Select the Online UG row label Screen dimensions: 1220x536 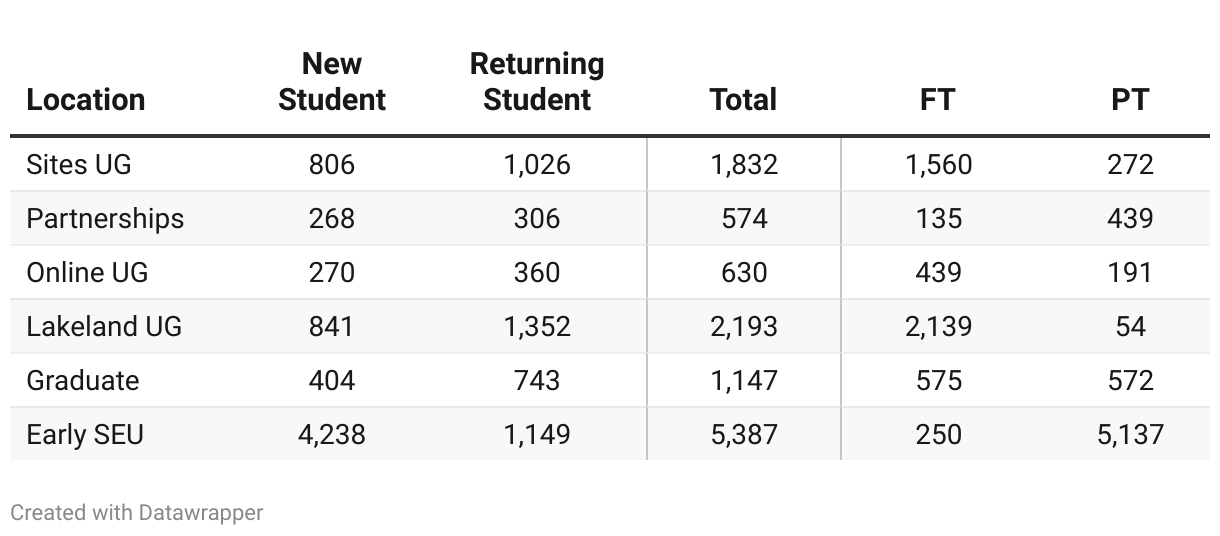(x=87, y=272)
